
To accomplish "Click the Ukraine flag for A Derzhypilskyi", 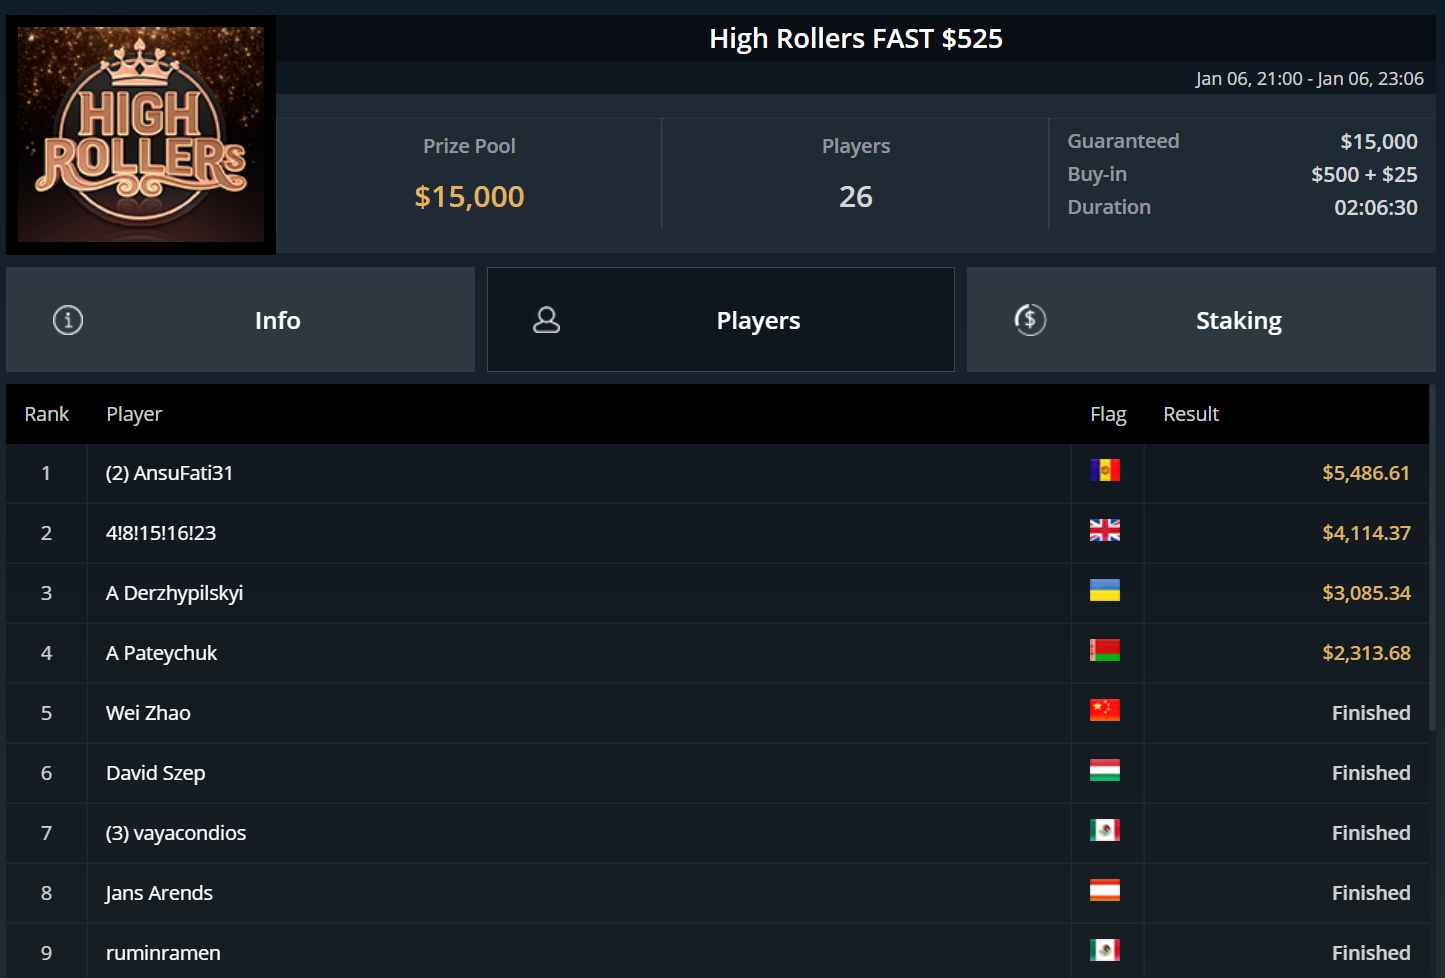I will click(1105, 590).
